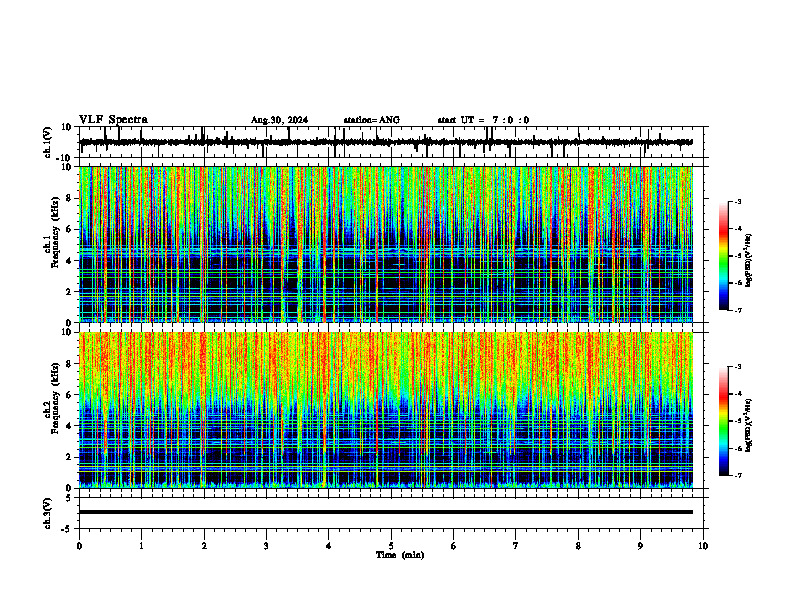Screen dimensions: 792x612
Task: Click time axis tick label "2"
Action: [x=204, y=546]
